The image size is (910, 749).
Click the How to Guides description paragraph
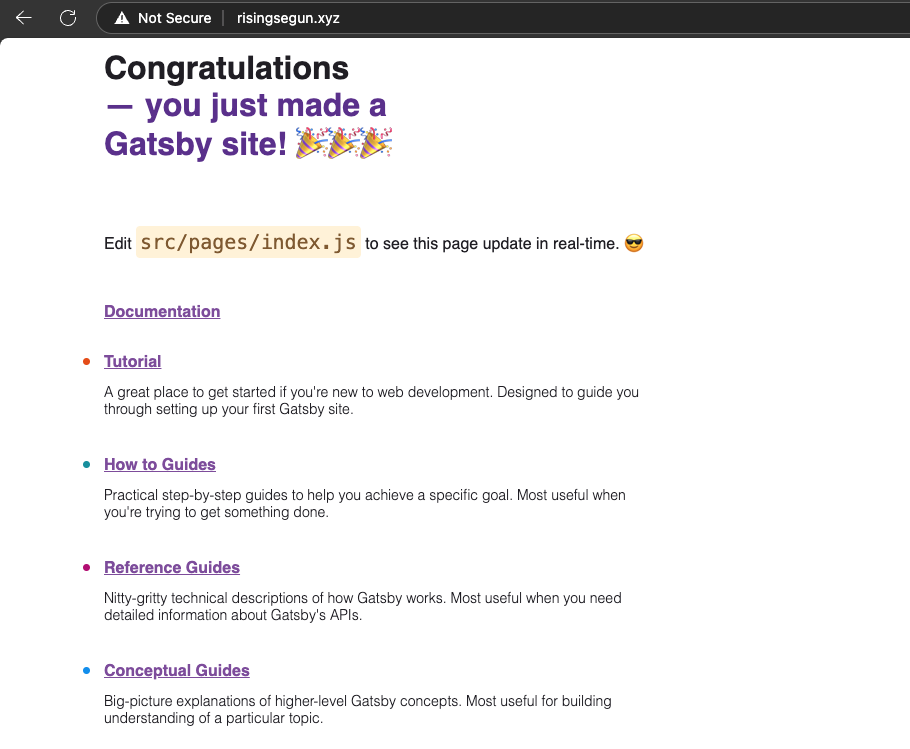364,504
